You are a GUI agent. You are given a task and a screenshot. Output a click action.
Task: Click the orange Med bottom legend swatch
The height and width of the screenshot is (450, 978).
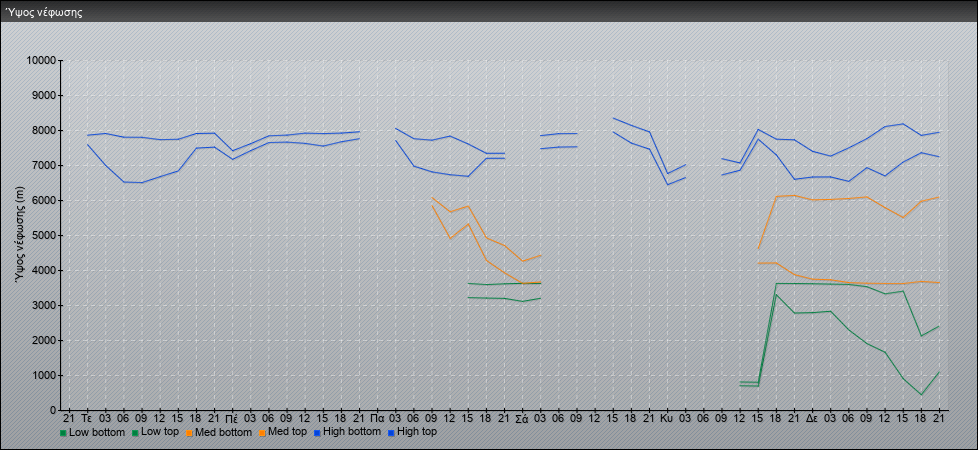coord(189,433)
